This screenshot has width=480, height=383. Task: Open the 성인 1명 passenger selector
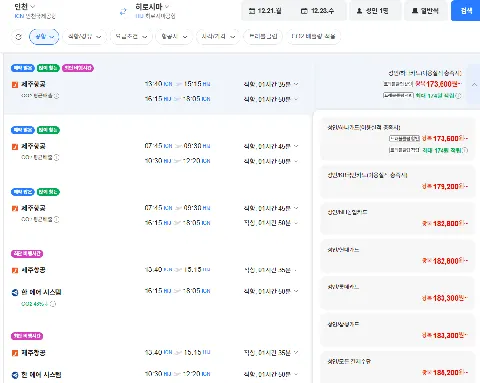[x=375, y=11]
